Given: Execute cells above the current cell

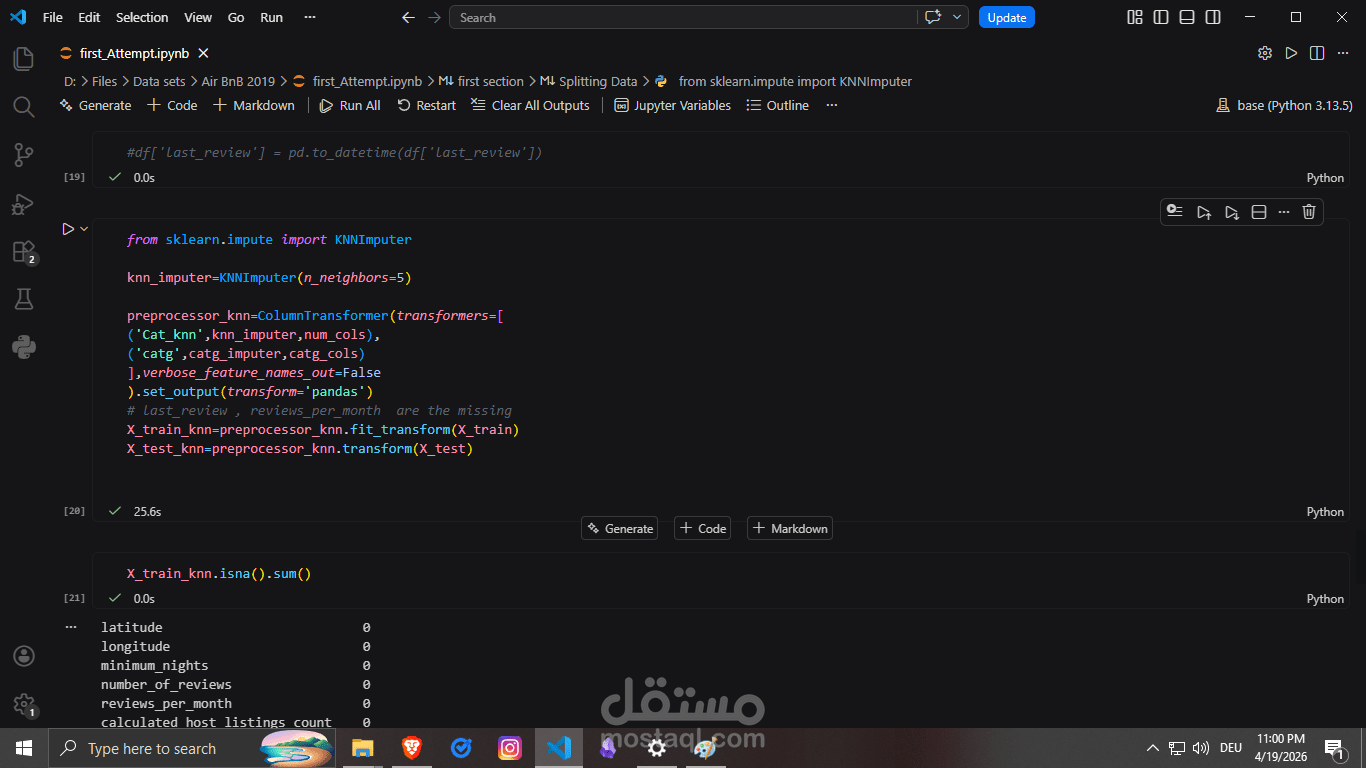Looking at the screenshot, I should (x=1204, y=211).
